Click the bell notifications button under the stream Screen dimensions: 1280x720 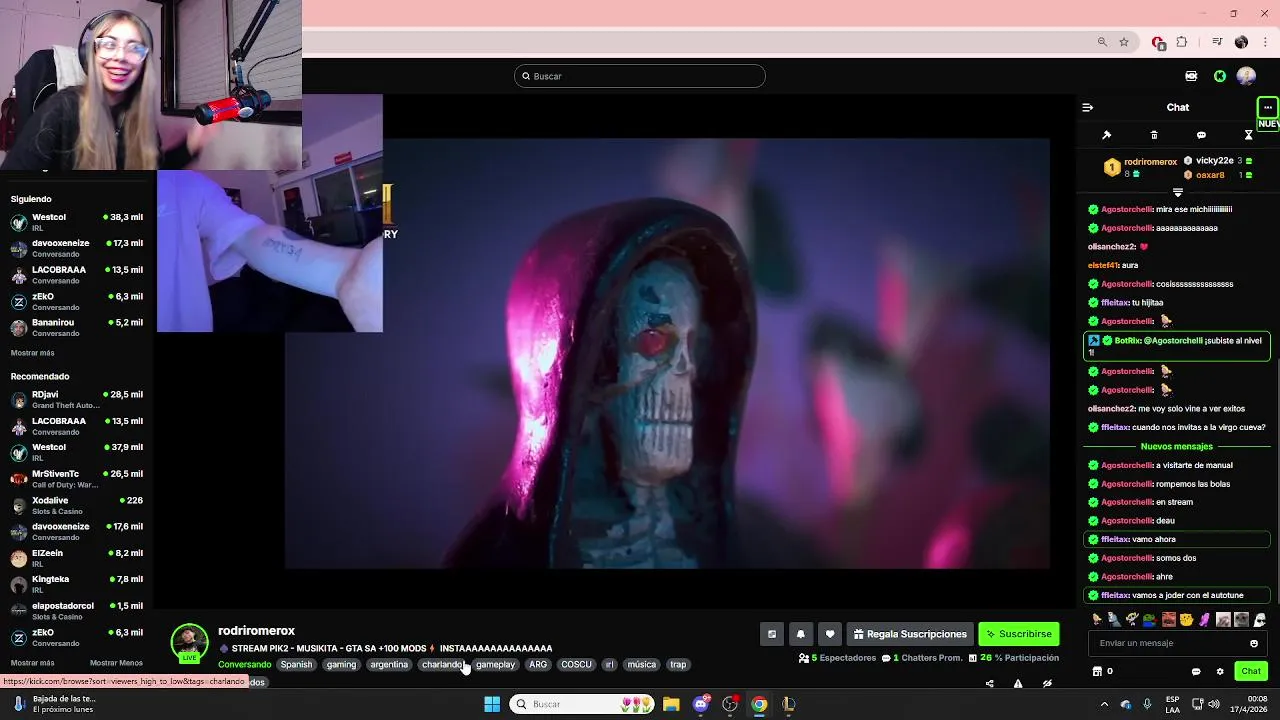click(x=800, y=634)
